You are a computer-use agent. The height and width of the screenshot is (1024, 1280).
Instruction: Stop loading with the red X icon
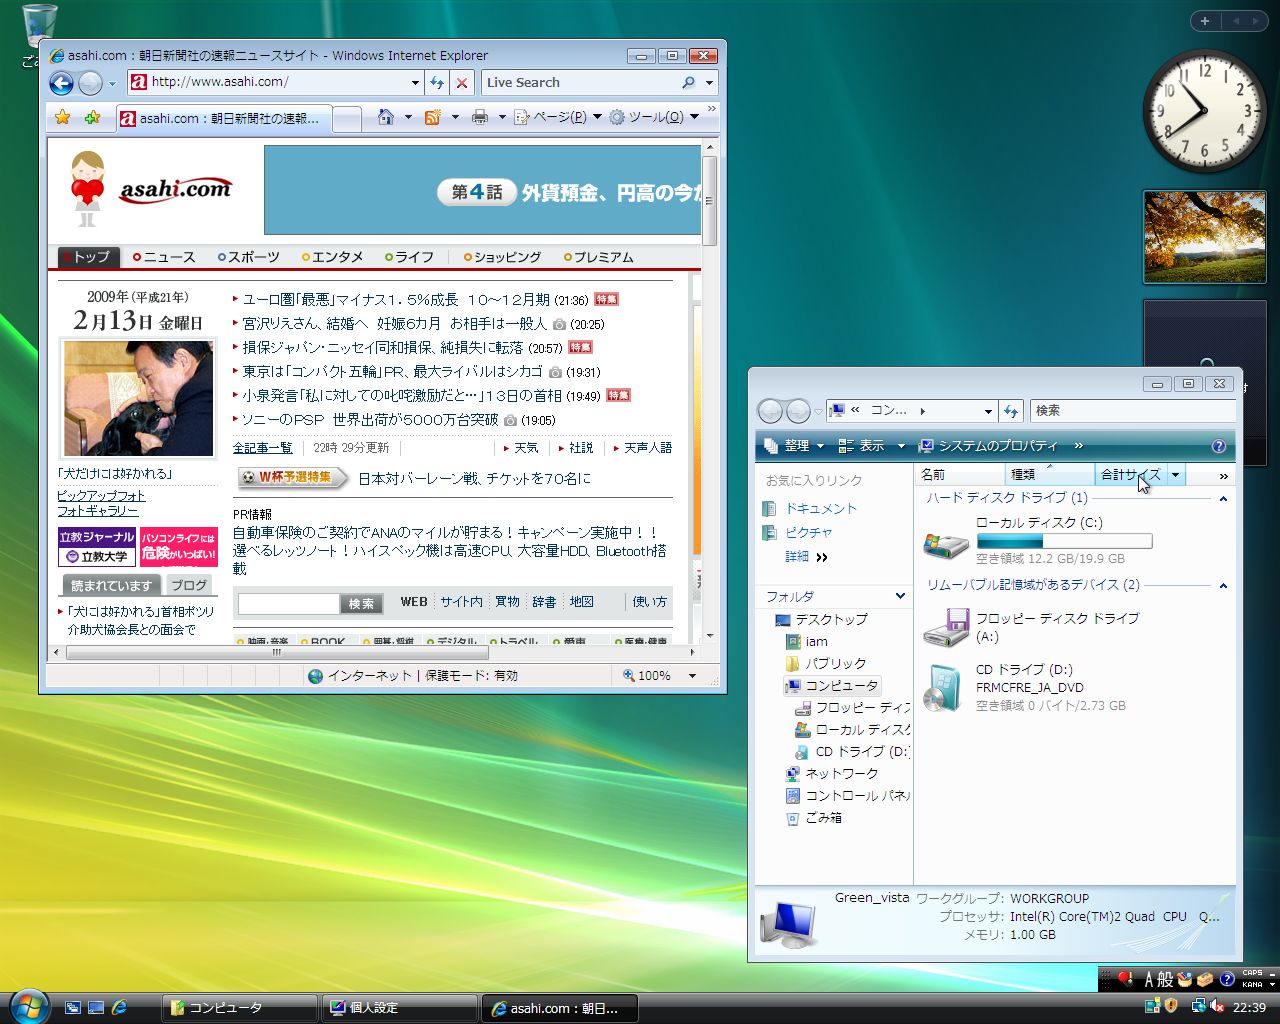pos(461,83)
